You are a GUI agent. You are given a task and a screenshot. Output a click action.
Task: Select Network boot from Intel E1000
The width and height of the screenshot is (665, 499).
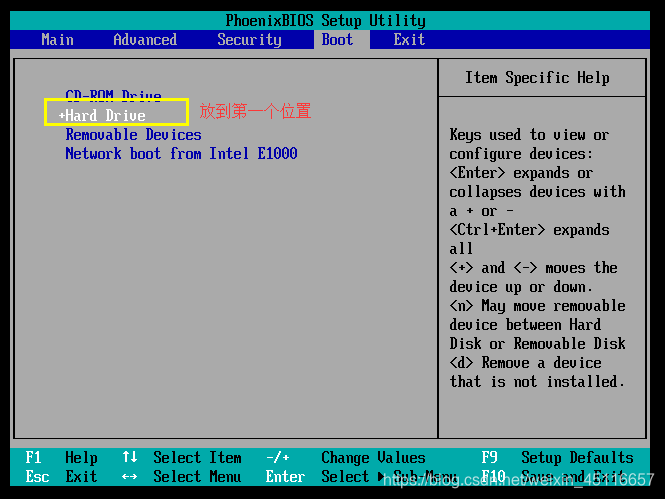(181, 153)
